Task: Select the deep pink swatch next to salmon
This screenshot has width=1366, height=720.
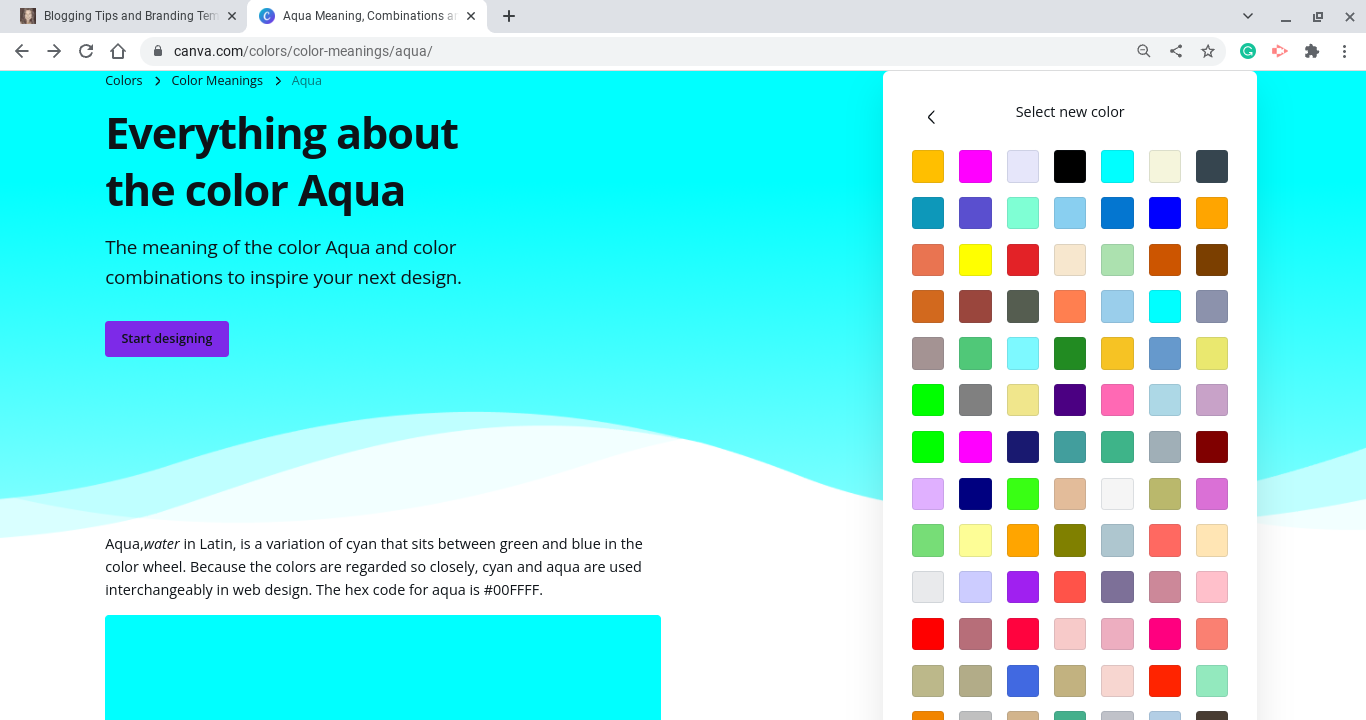Action: (1165, 634)
